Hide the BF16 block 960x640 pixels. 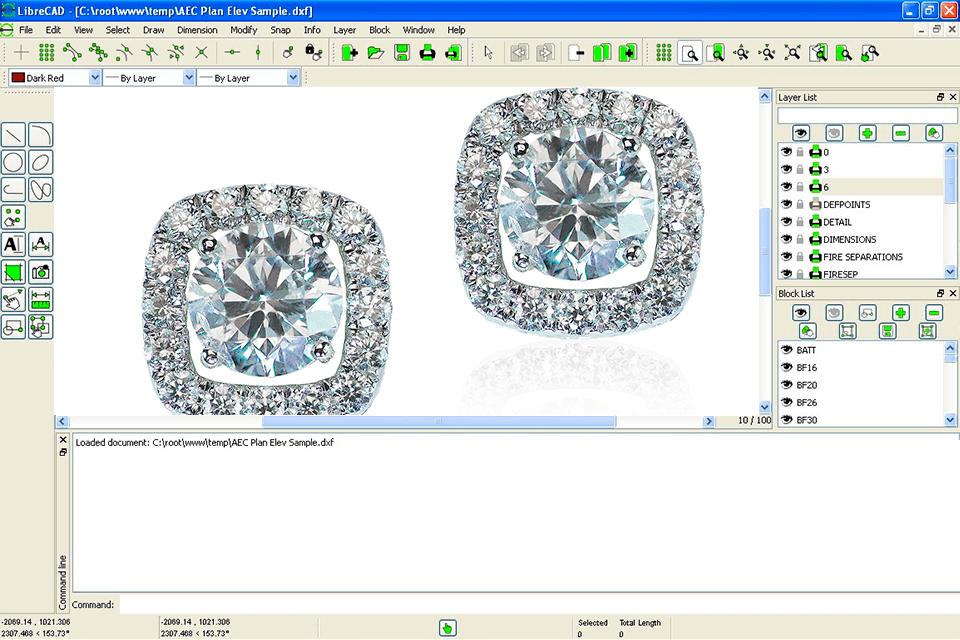point(789,367)
